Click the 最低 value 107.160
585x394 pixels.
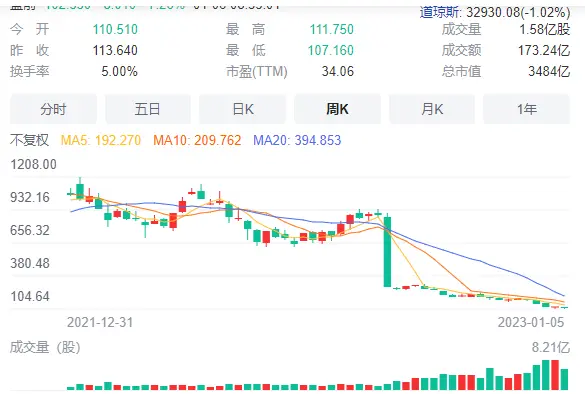331,50
